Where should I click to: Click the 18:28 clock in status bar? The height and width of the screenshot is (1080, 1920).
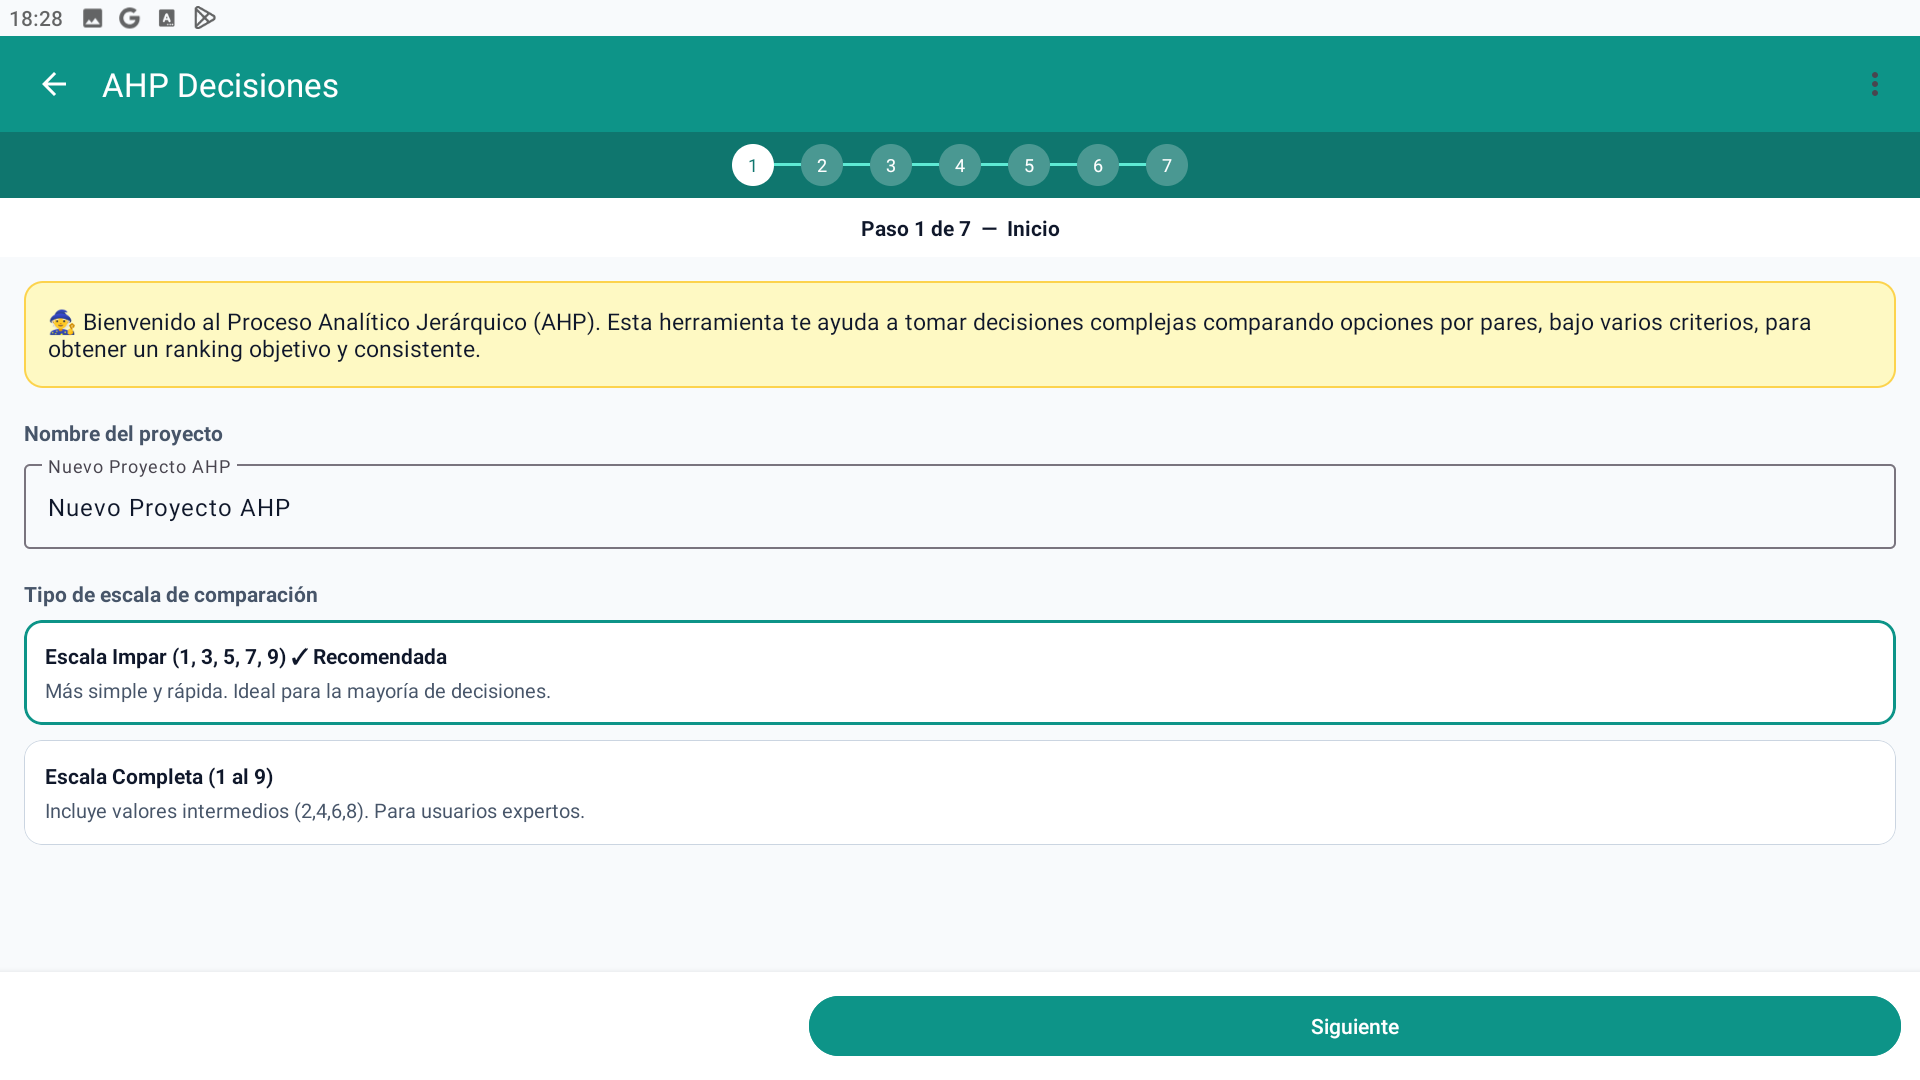pyautogui.click(x=36, y=19)
